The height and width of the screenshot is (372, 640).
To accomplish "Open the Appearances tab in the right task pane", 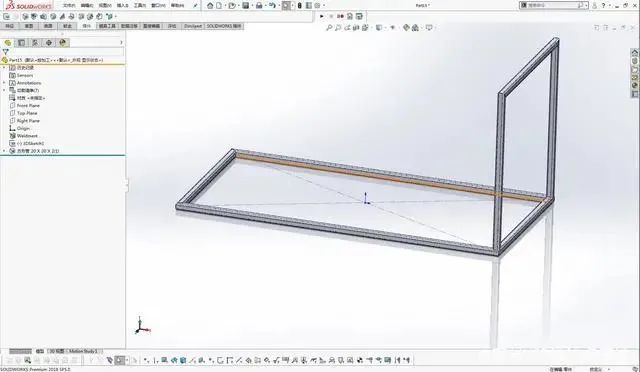I will (635, 86).
